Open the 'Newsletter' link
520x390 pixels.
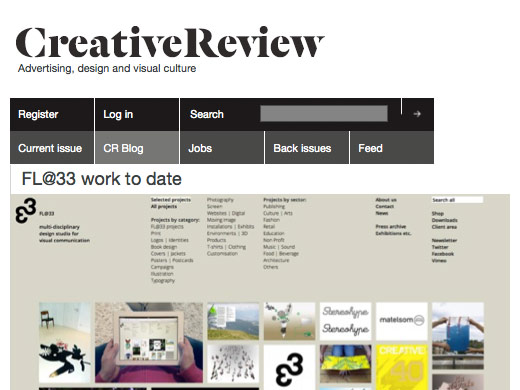coord(444,240)
